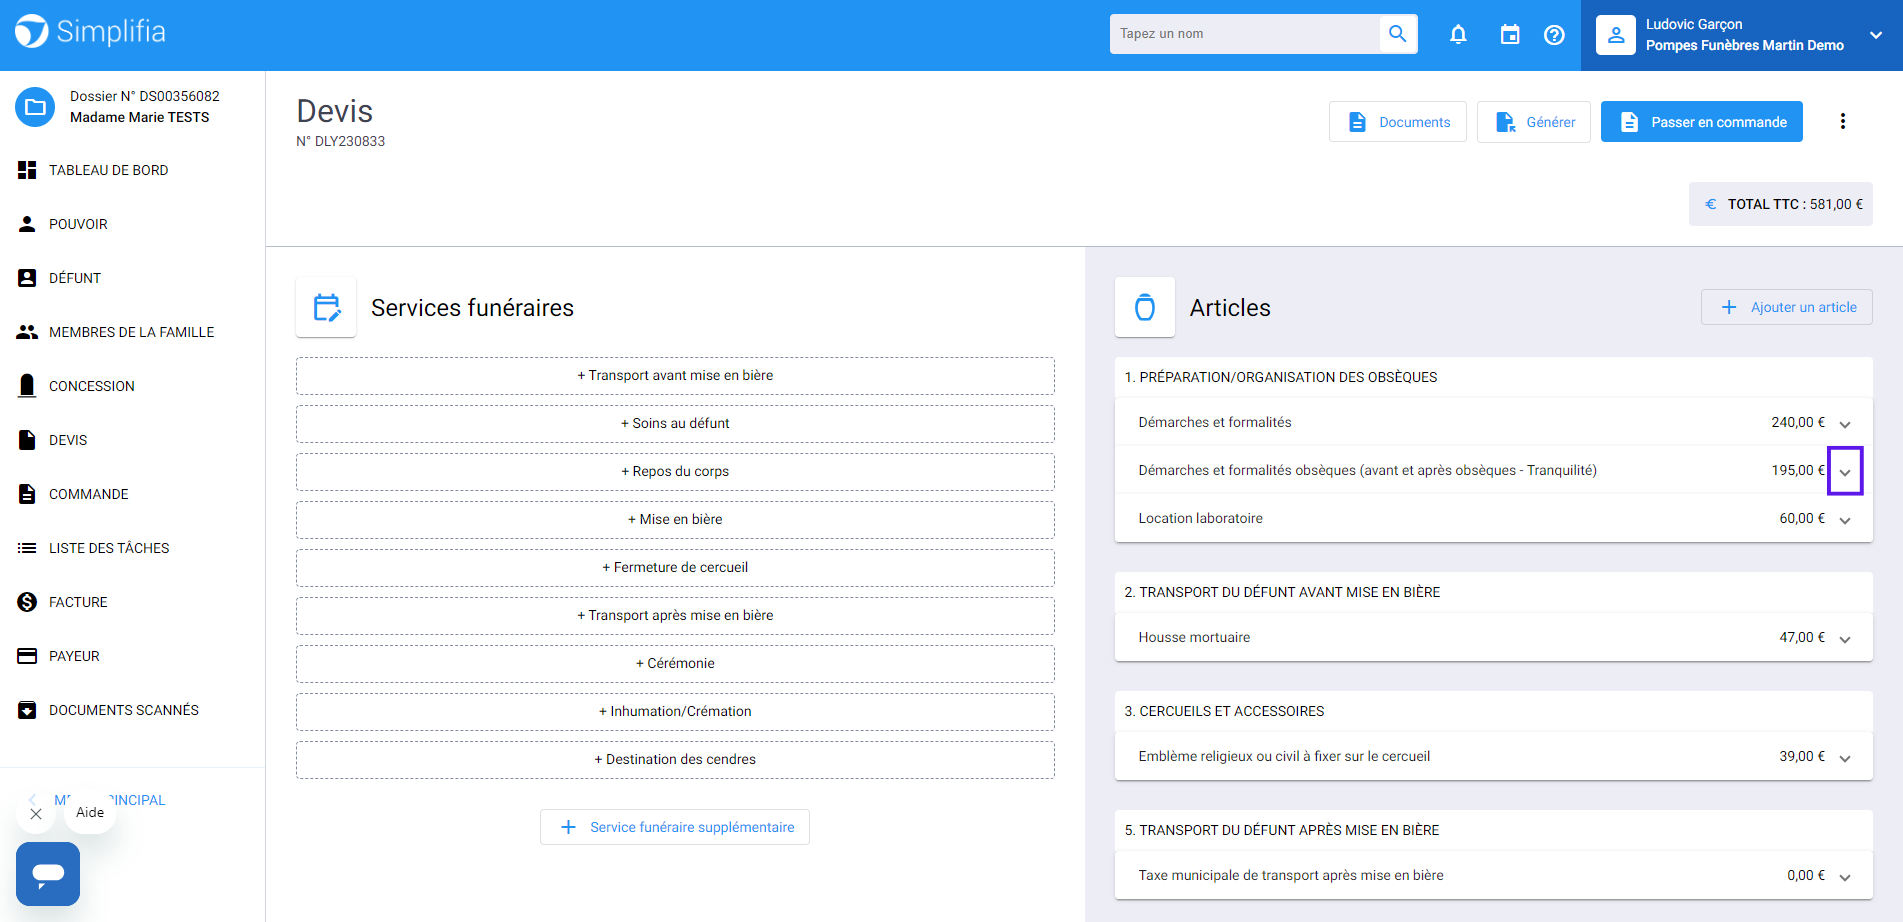1903x922 pixels.
Task: Click the Documents button
Action: pyautogui.click(x=1398, y=122)
